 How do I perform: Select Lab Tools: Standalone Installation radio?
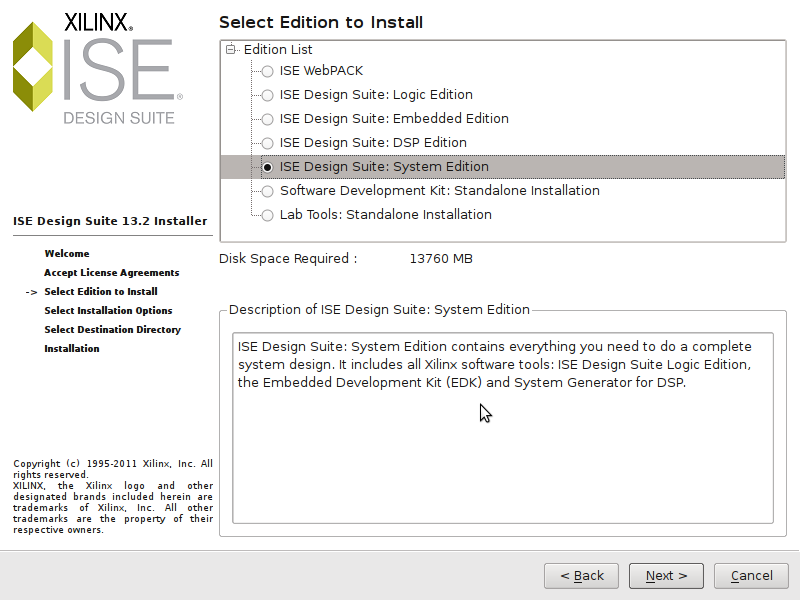[x=267, y=215]
